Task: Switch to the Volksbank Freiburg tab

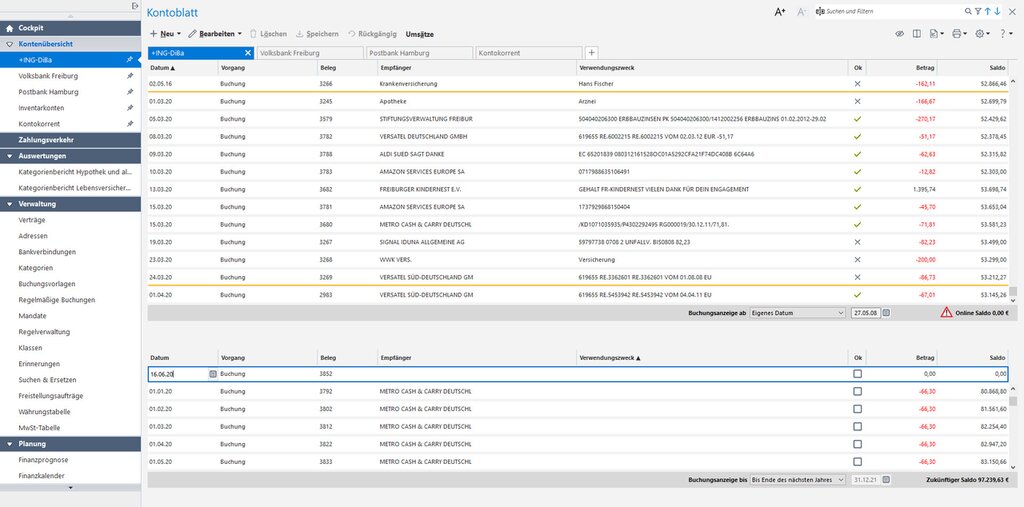Action: coord(308,52)
